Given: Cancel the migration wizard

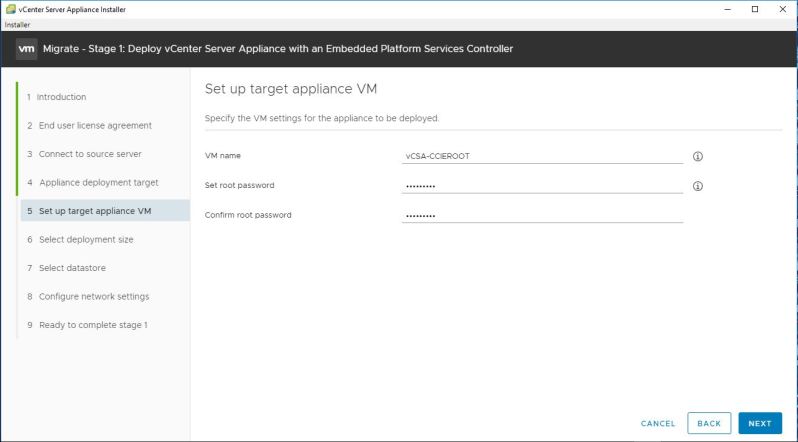Looking at the screenshot, I should (658, 424).
